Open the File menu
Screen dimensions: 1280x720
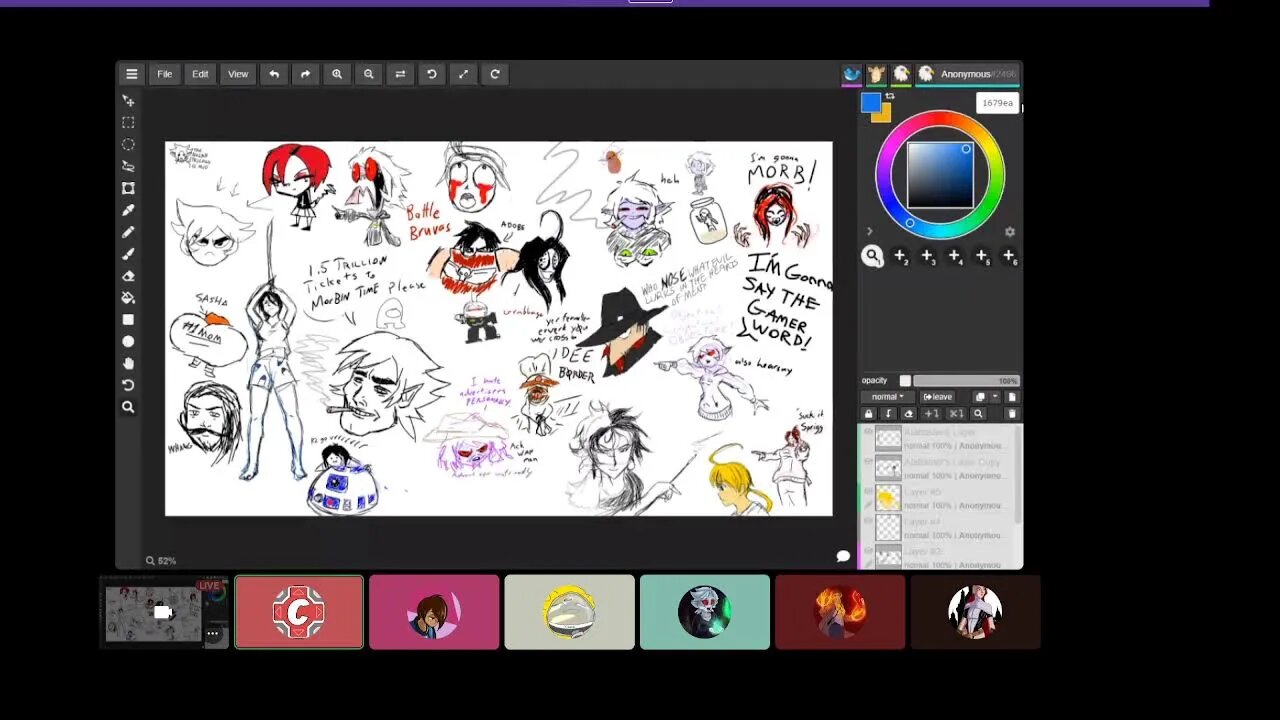(x=164, y=74)
